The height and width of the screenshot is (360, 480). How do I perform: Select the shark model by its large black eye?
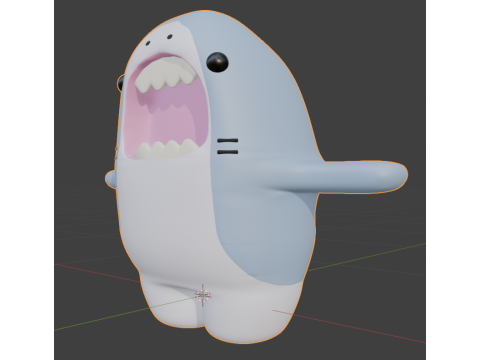pyautogui.click(x=217, y=62)
